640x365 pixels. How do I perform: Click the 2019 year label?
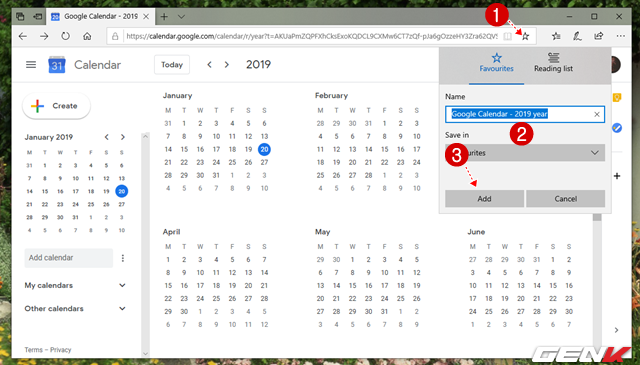258,65
